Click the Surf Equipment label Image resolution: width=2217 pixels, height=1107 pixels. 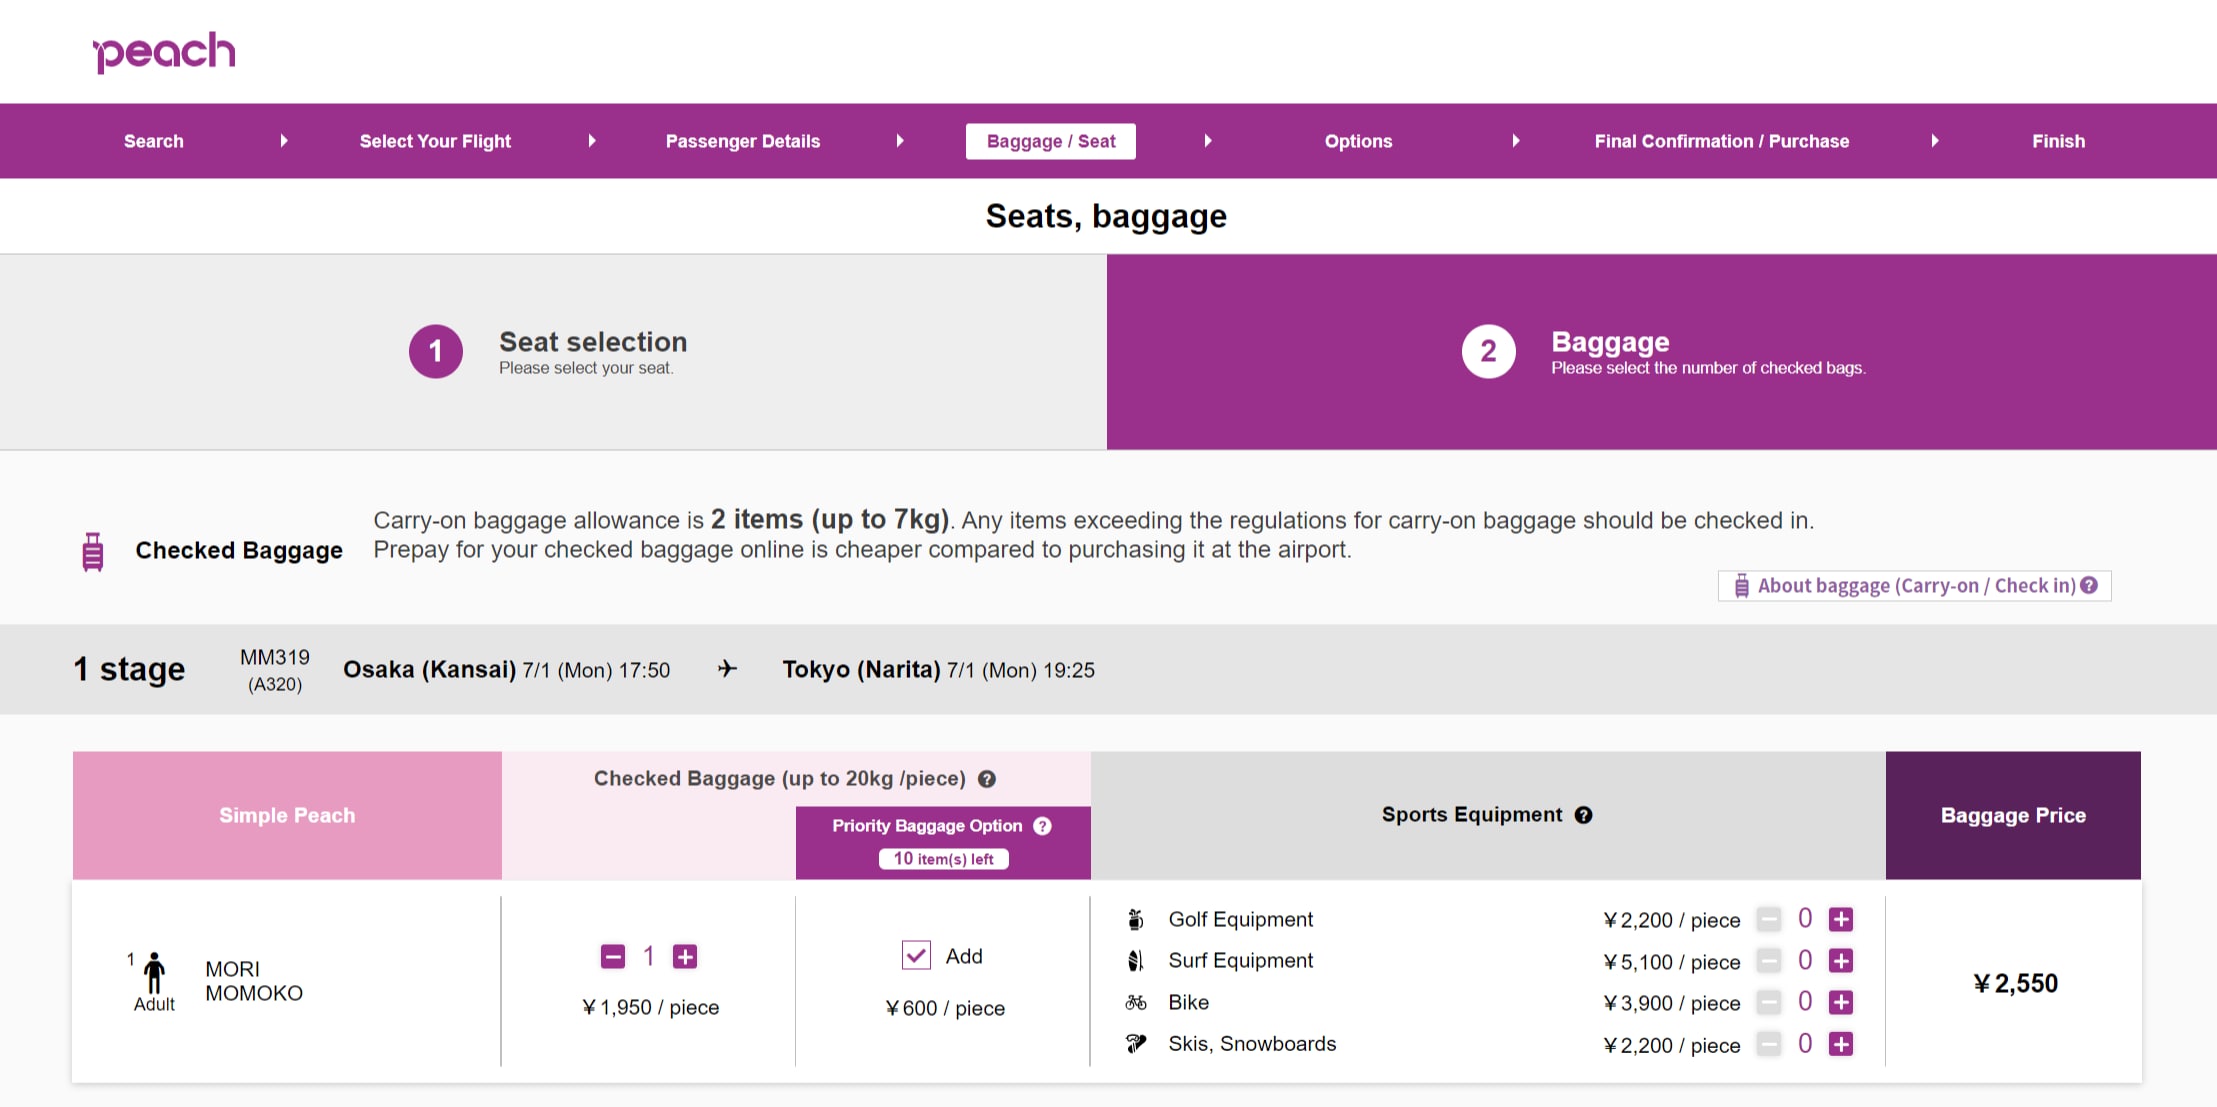point(1241,961)
